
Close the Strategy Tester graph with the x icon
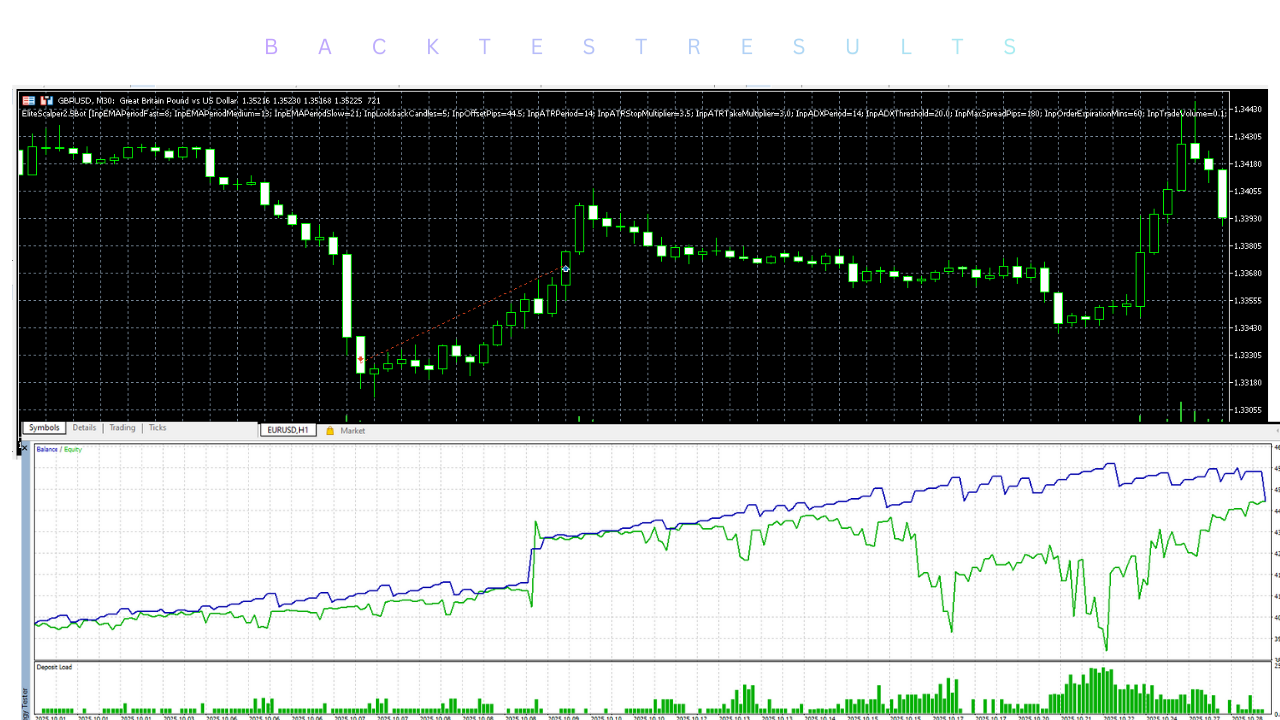pos(22,447)
